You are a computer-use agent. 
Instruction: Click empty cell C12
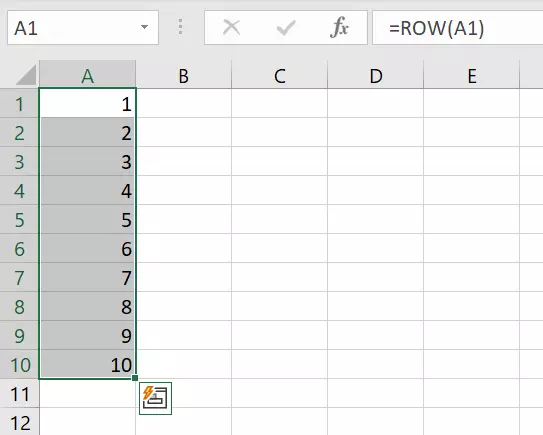(279, 422)
